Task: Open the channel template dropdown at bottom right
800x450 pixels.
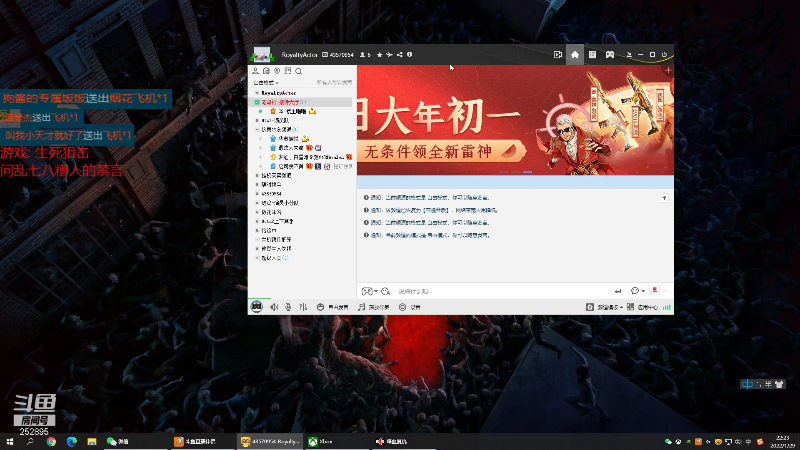Action: tap(604, 307)
